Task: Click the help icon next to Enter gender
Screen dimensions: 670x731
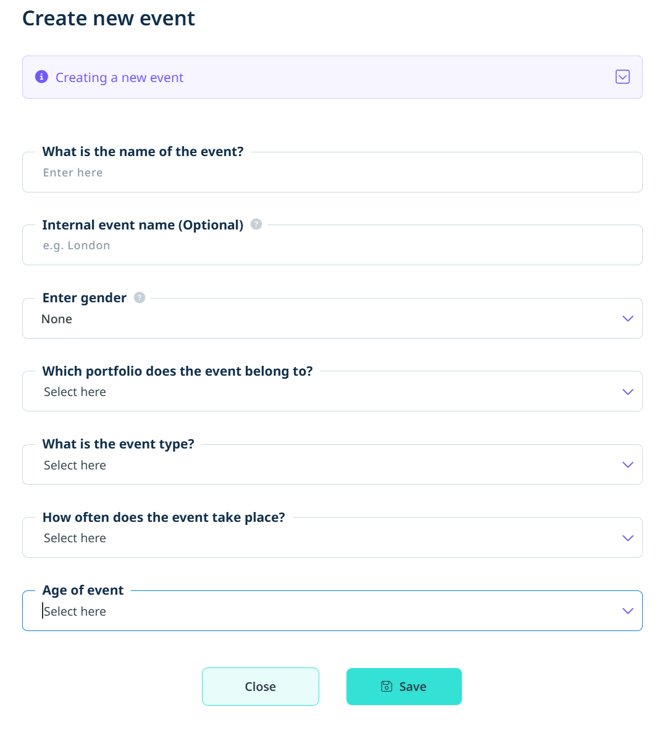Action: 140,298
